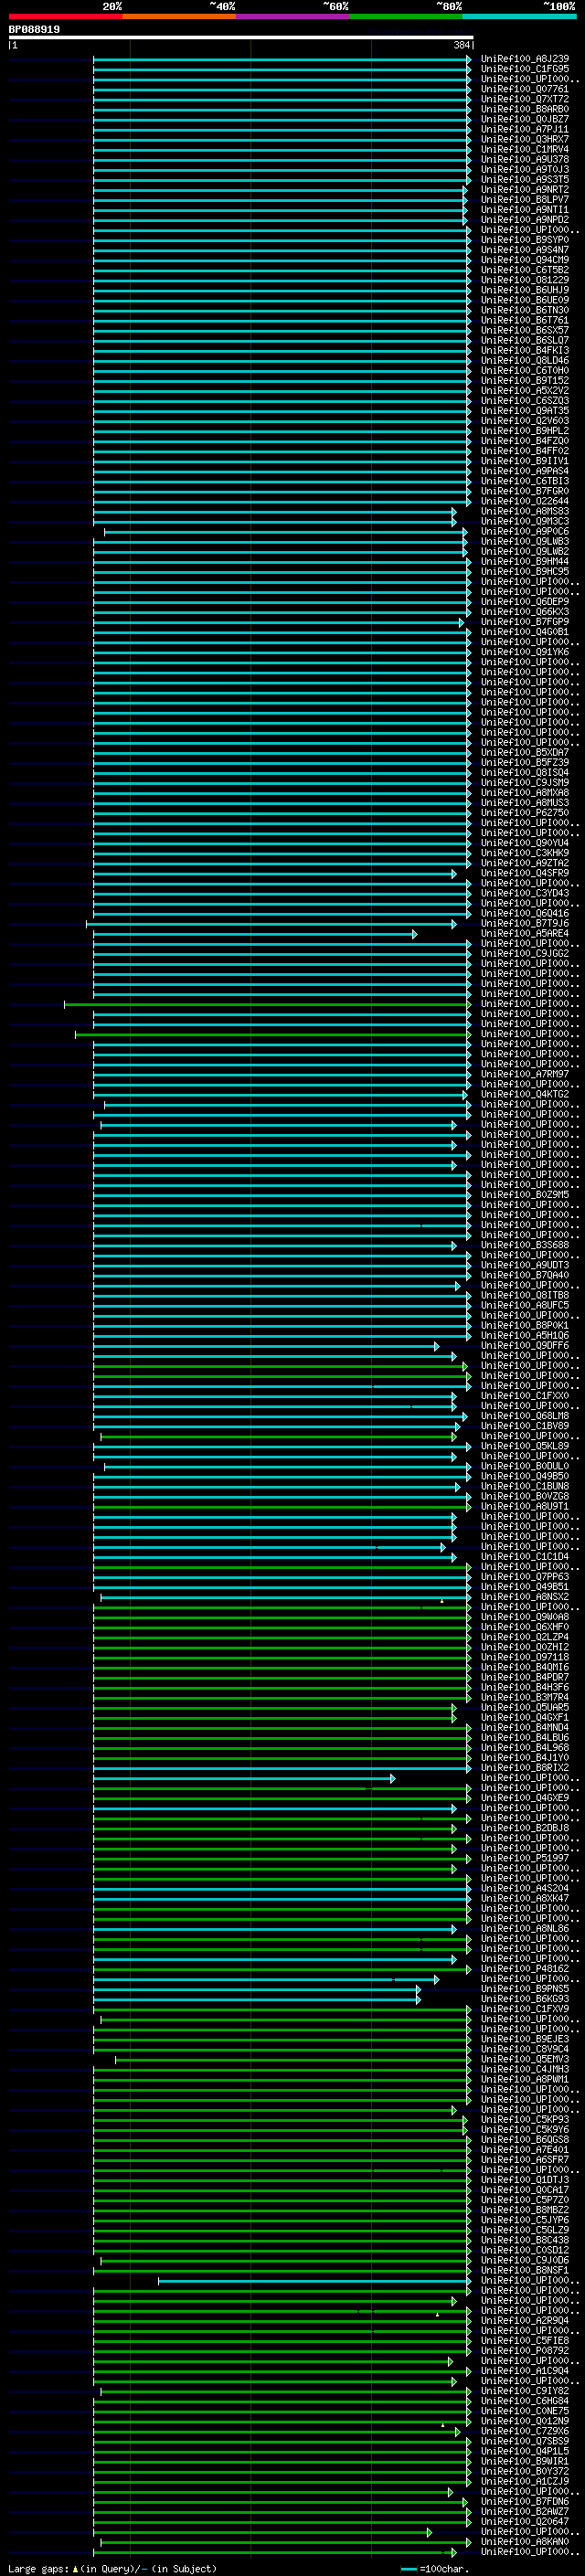Select the UniRef100_B4FKI3 label

tap(525, 351)
